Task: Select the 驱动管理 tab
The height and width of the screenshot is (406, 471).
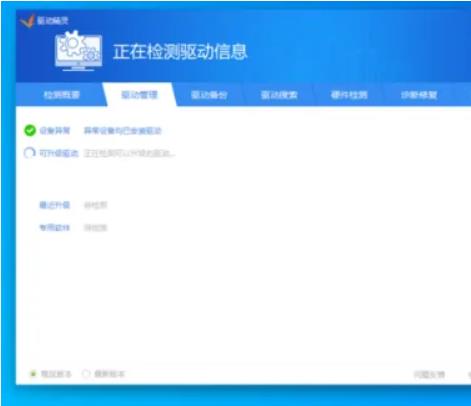Action: pos(139,95)
